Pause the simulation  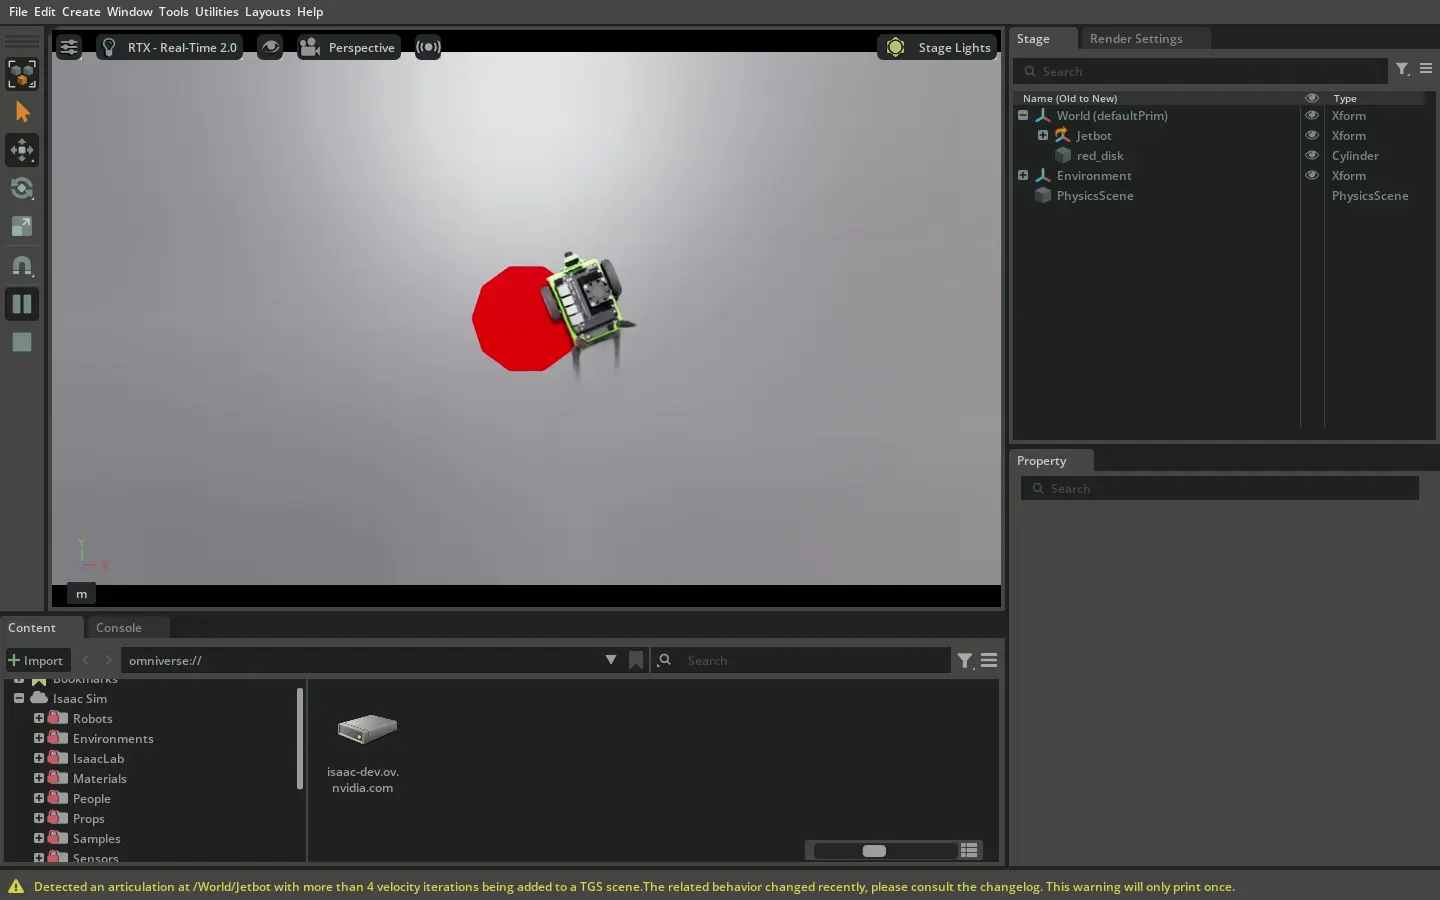pos(22,304)
